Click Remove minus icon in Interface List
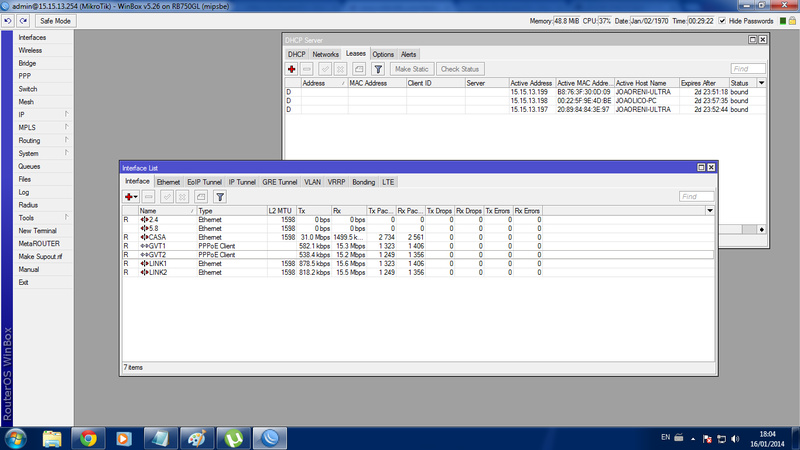The image size is (800, 450). coord(148,196)
